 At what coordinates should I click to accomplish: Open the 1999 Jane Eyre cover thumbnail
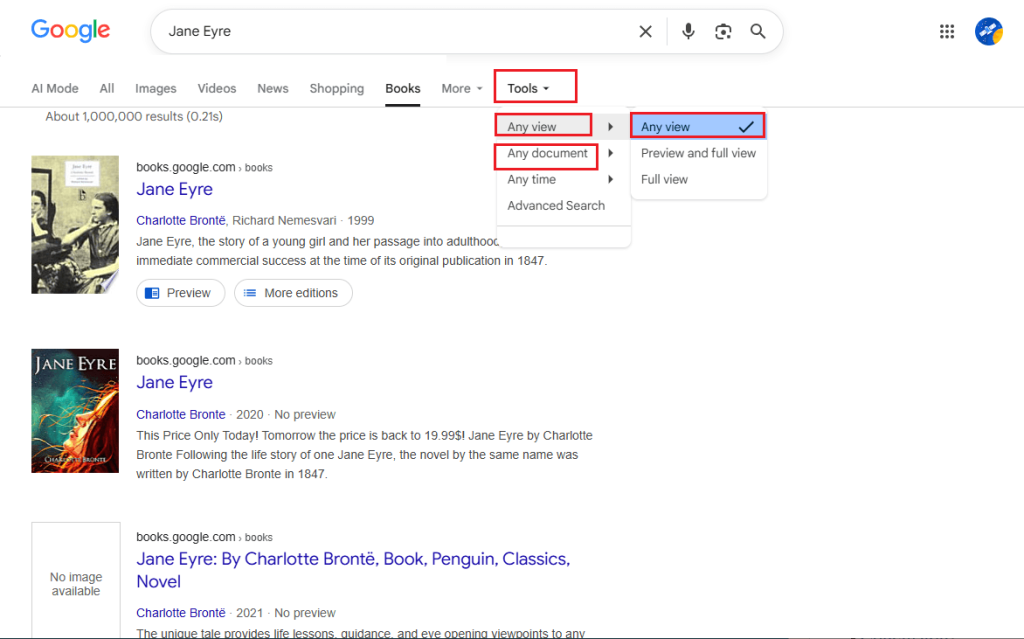(75, 224)
